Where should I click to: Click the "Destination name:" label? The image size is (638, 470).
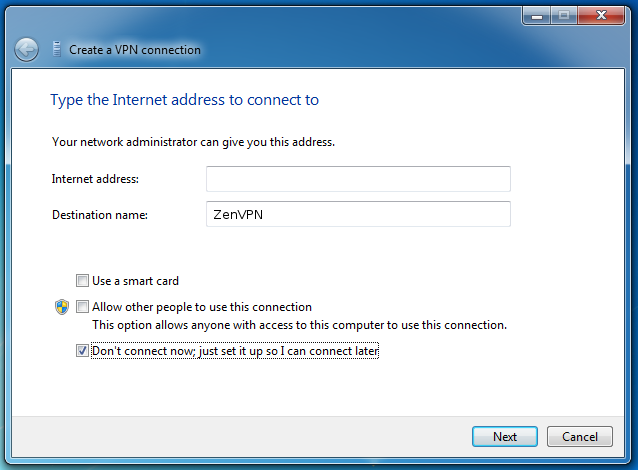[100, 215]
